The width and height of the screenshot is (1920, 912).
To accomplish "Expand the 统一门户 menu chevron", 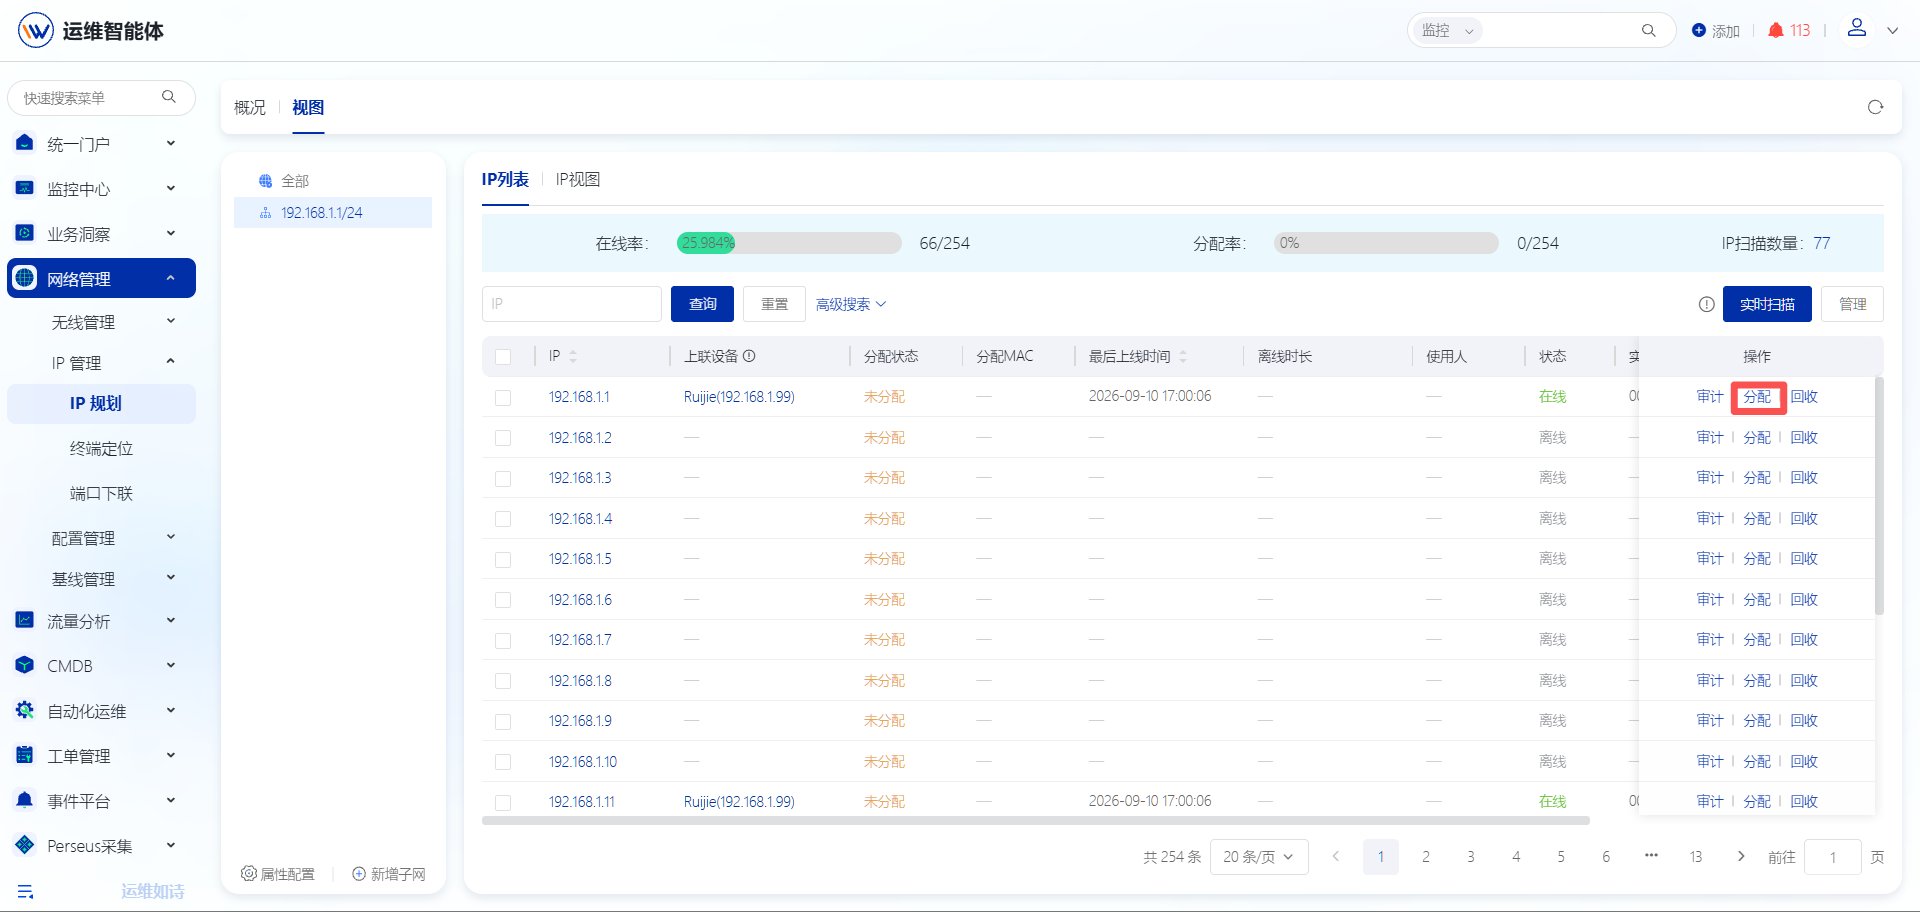I will pos(171,143).
